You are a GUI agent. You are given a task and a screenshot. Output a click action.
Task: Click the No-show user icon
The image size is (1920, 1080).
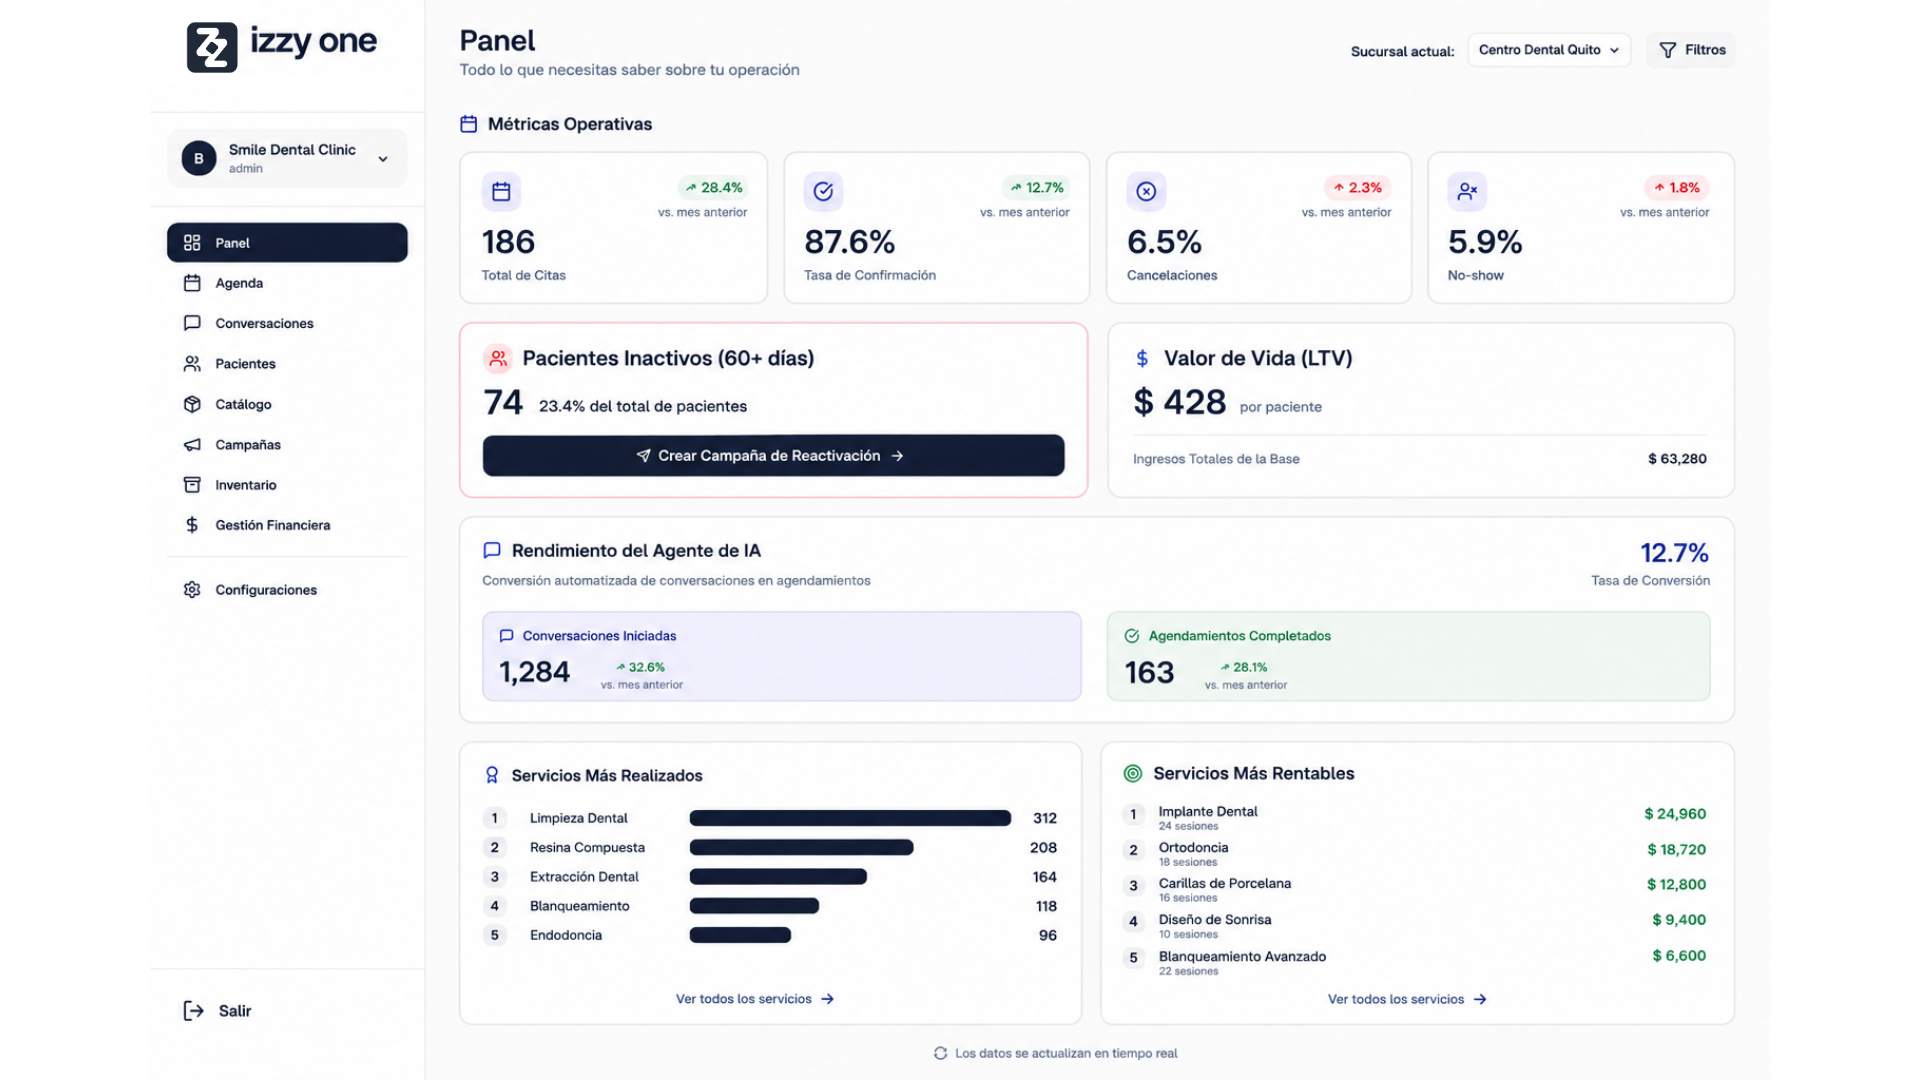coord(1467,191)
